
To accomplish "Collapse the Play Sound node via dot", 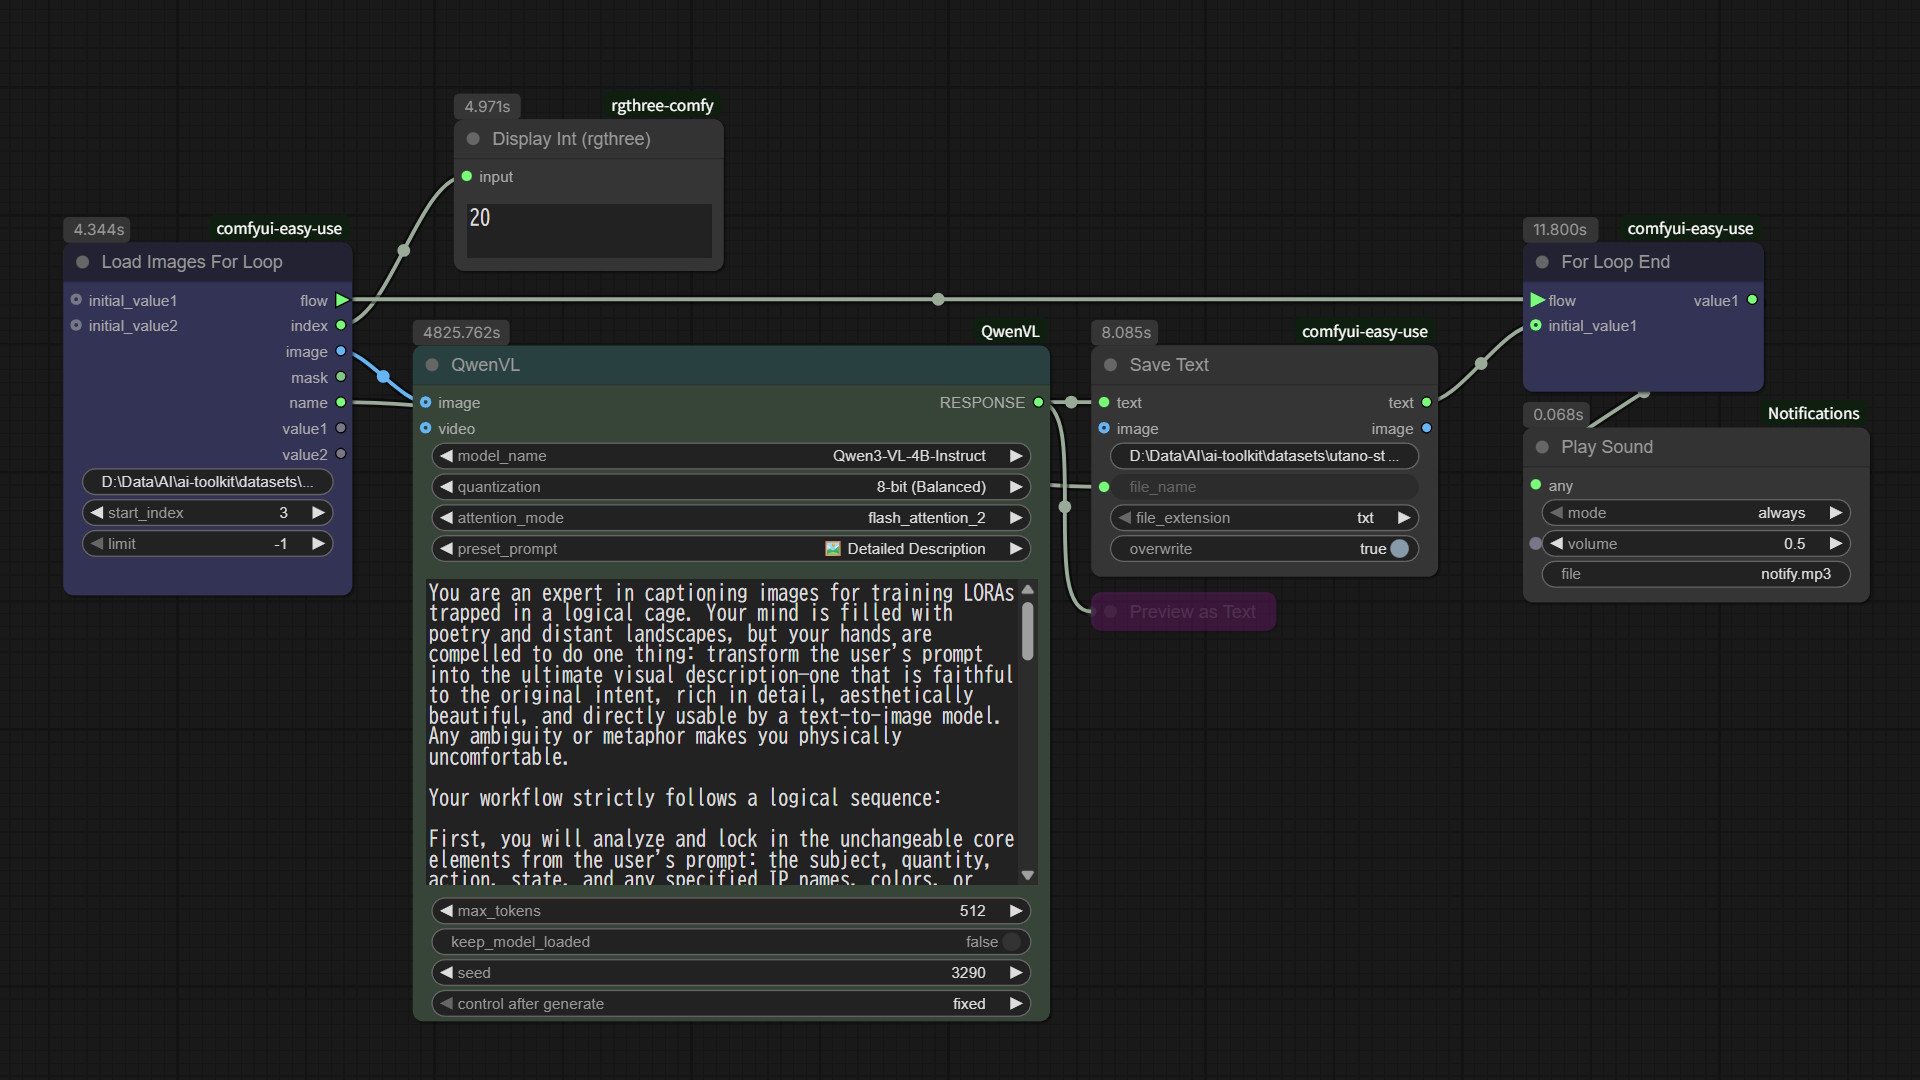I will (x=1542, y=447).
